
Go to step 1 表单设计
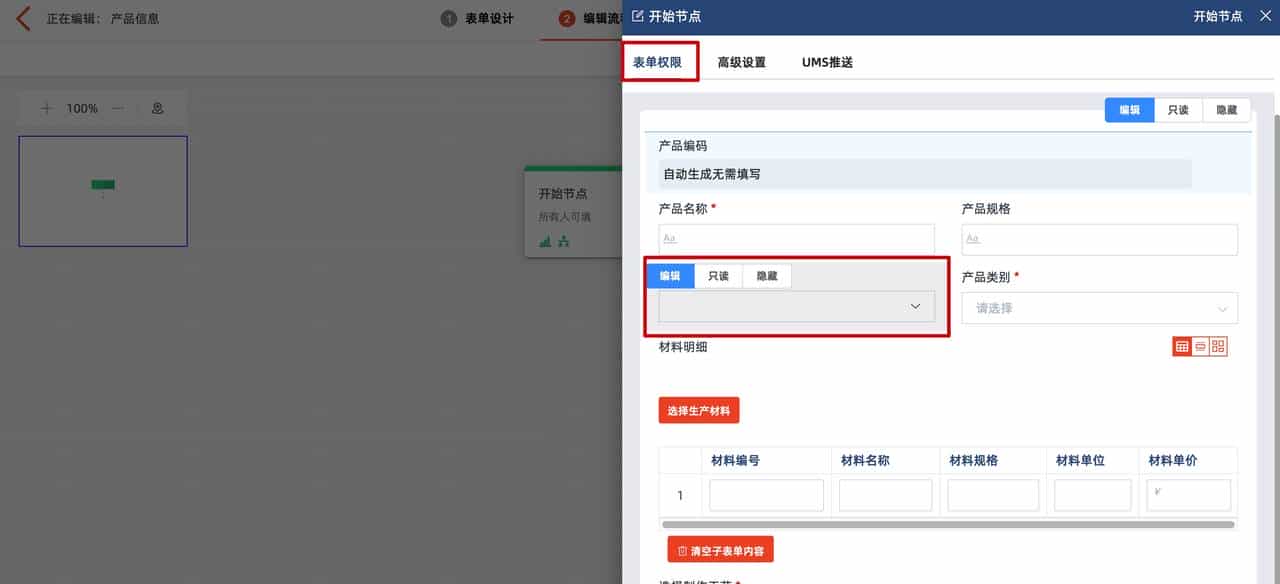pyautogui.click(x=472, y=17)
